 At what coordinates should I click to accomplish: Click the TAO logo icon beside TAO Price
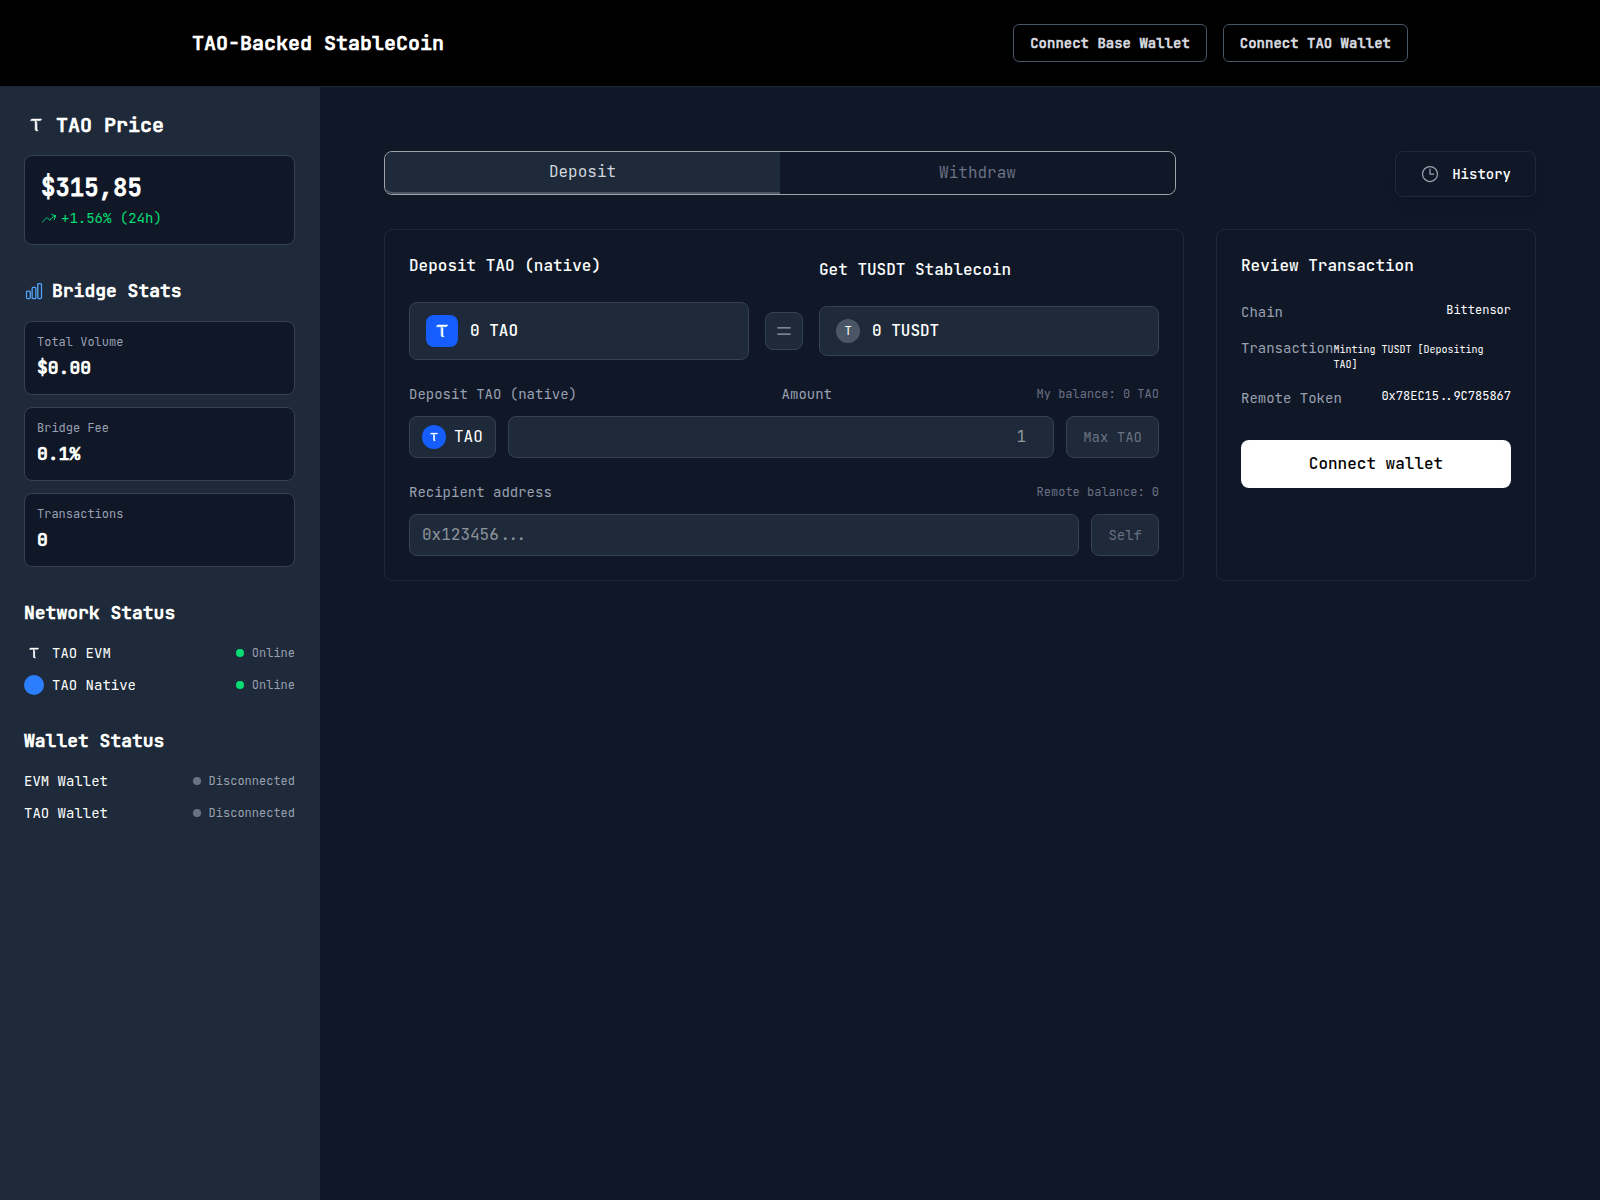click(x=36, y=125)
